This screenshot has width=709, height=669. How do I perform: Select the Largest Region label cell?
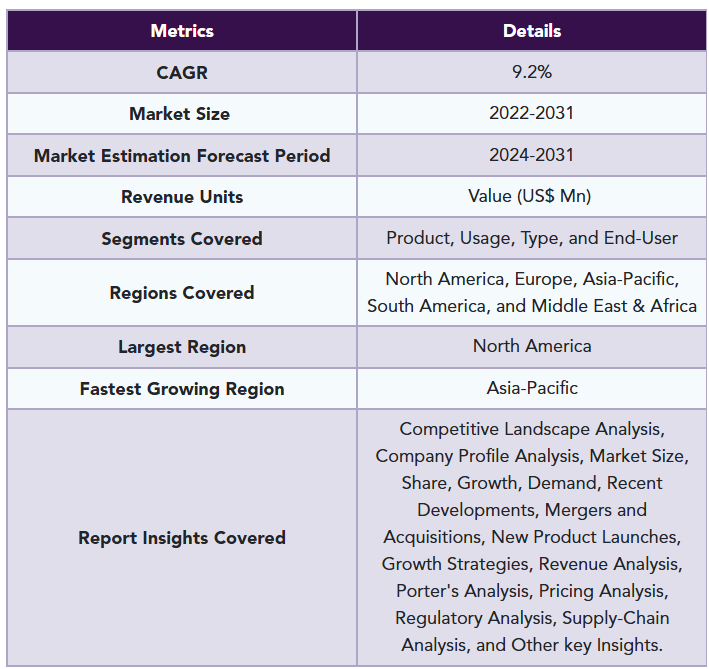tap(182, 347)
